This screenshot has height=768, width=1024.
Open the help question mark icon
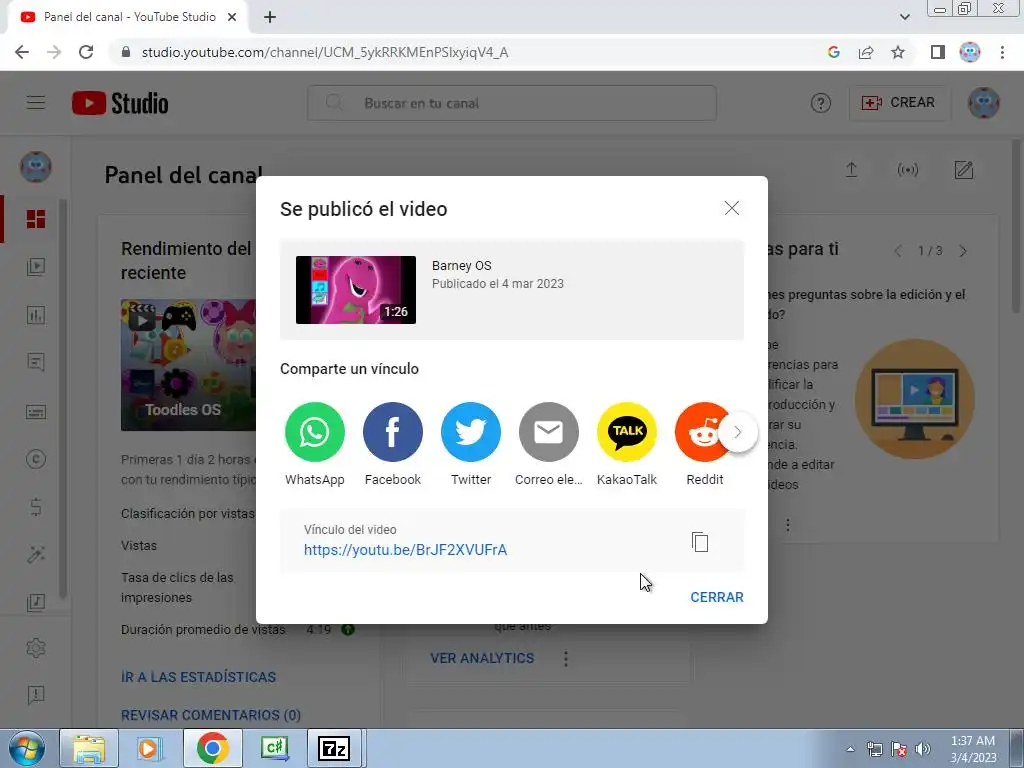[820, 103]
